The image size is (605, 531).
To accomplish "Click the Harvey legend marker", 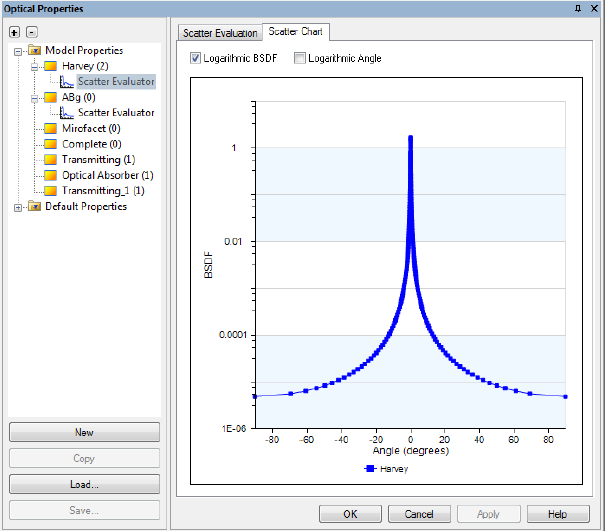I will tap(370, 468).
